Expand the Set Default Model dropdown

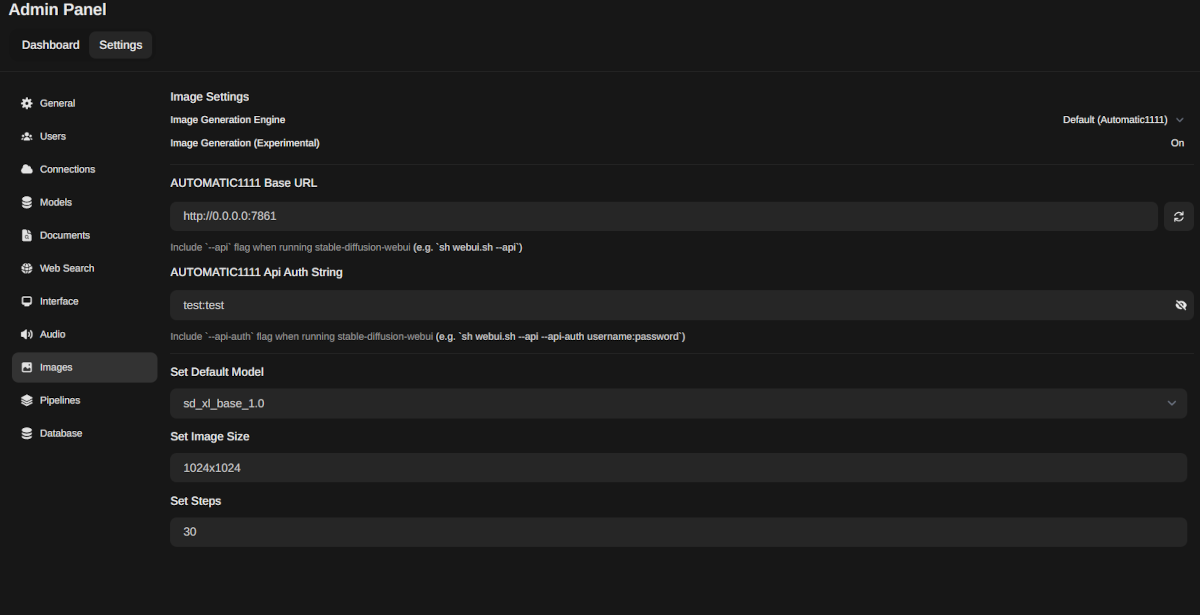pyautogui.click(x=678, y=403)
